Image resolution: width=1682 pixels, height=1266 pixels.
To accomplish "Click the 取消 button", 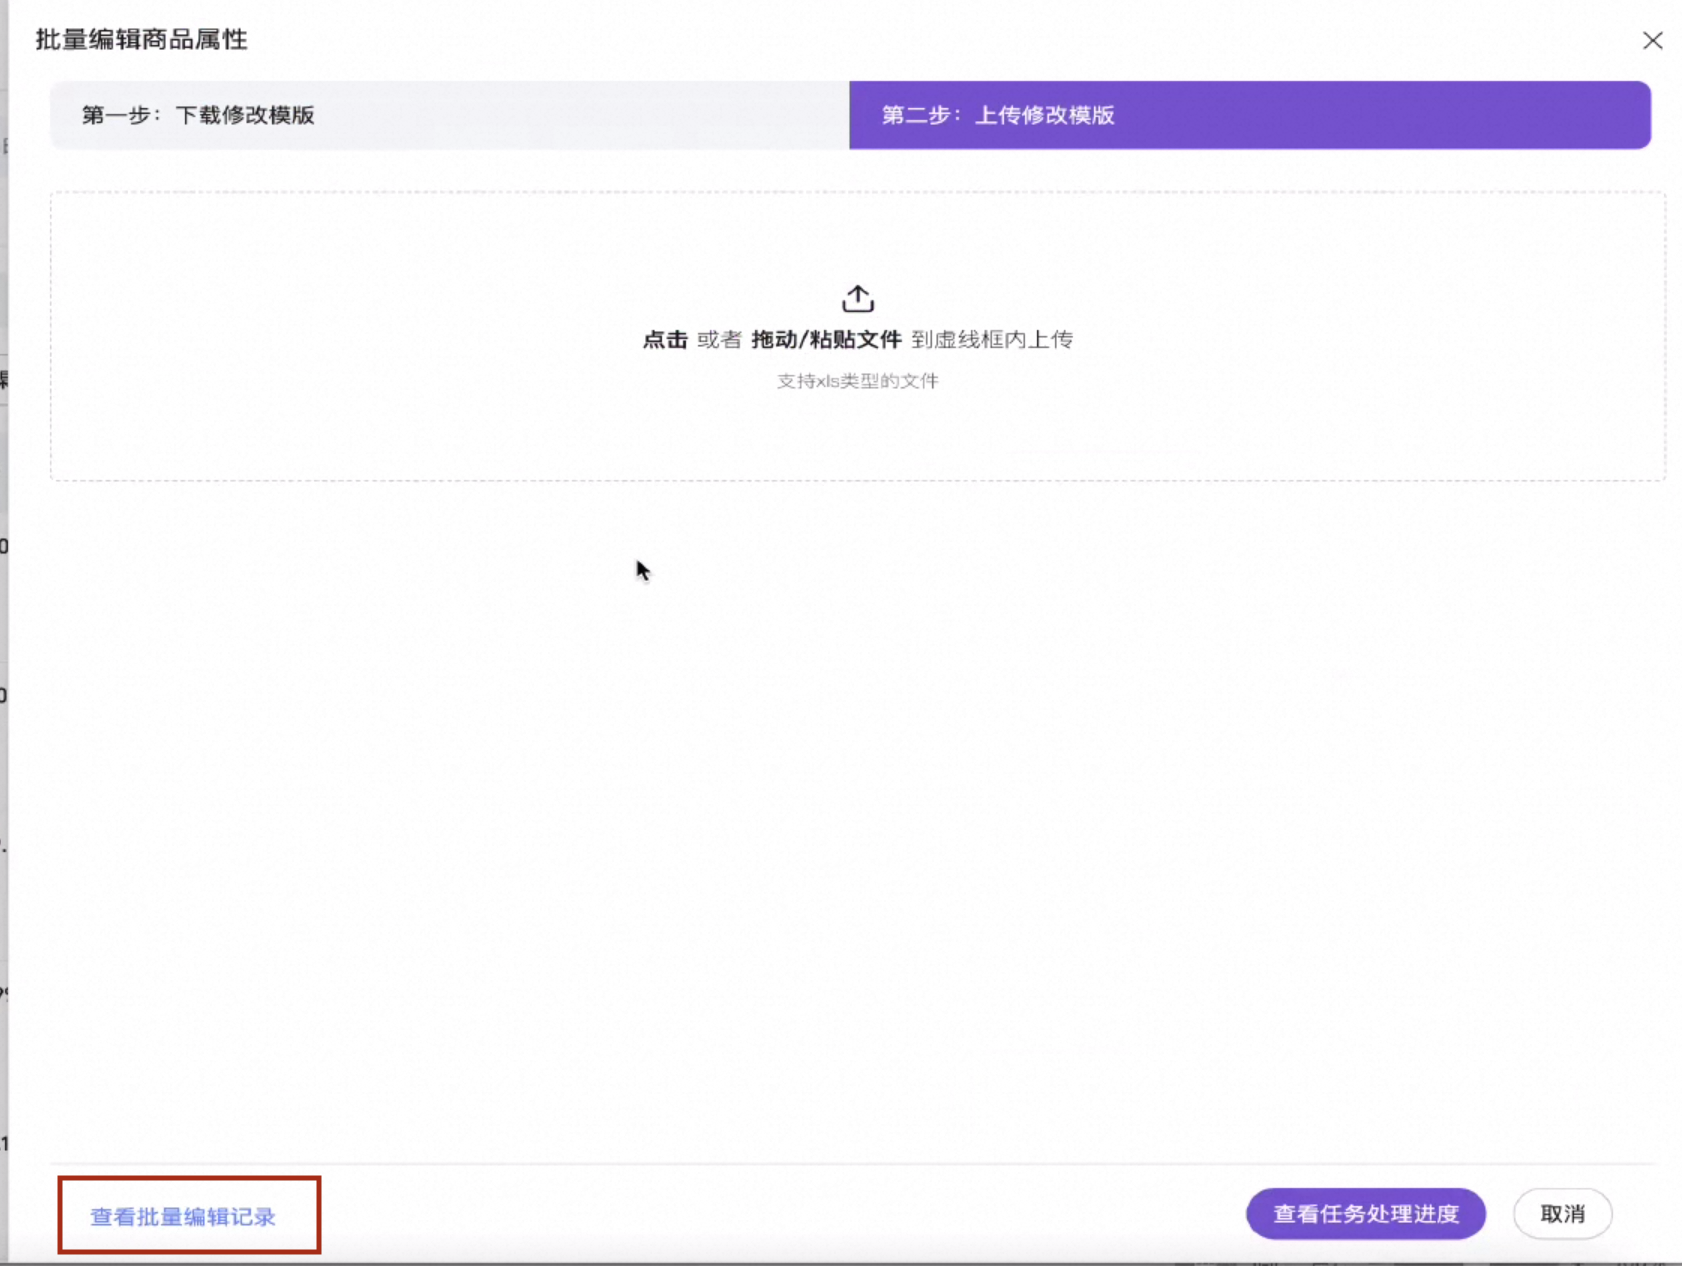I will pyautogui.click(x=1562, y=1213).
